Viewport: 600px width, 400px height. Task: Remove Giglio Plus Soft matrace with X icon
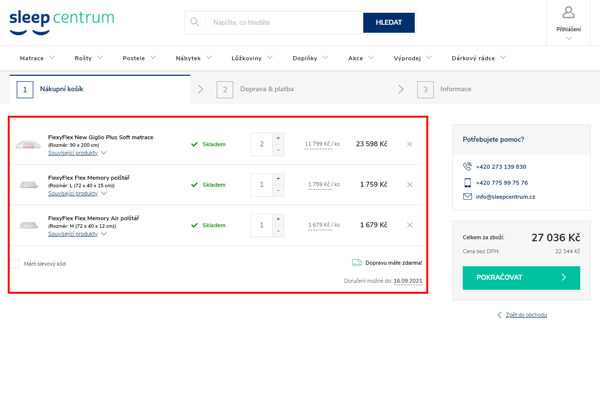[409, 144]
